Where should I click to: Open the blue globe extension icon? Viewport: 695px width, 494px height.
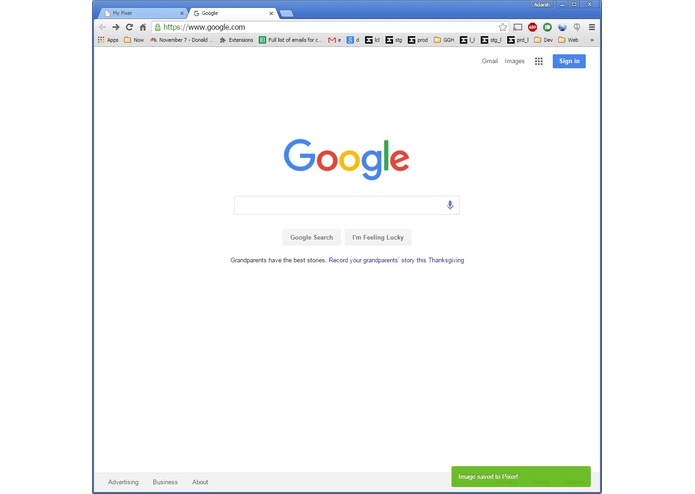(x=562, y=27)
